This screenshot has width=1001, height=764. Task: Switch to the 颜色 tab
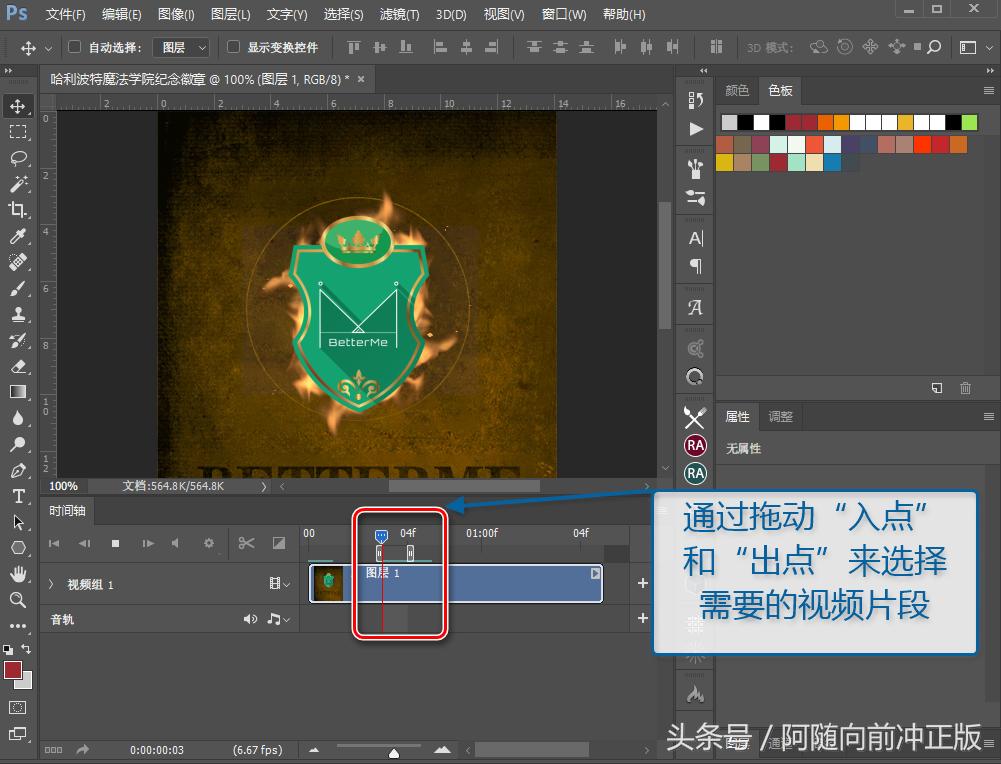pyautogui.click(x=737, y=90)
